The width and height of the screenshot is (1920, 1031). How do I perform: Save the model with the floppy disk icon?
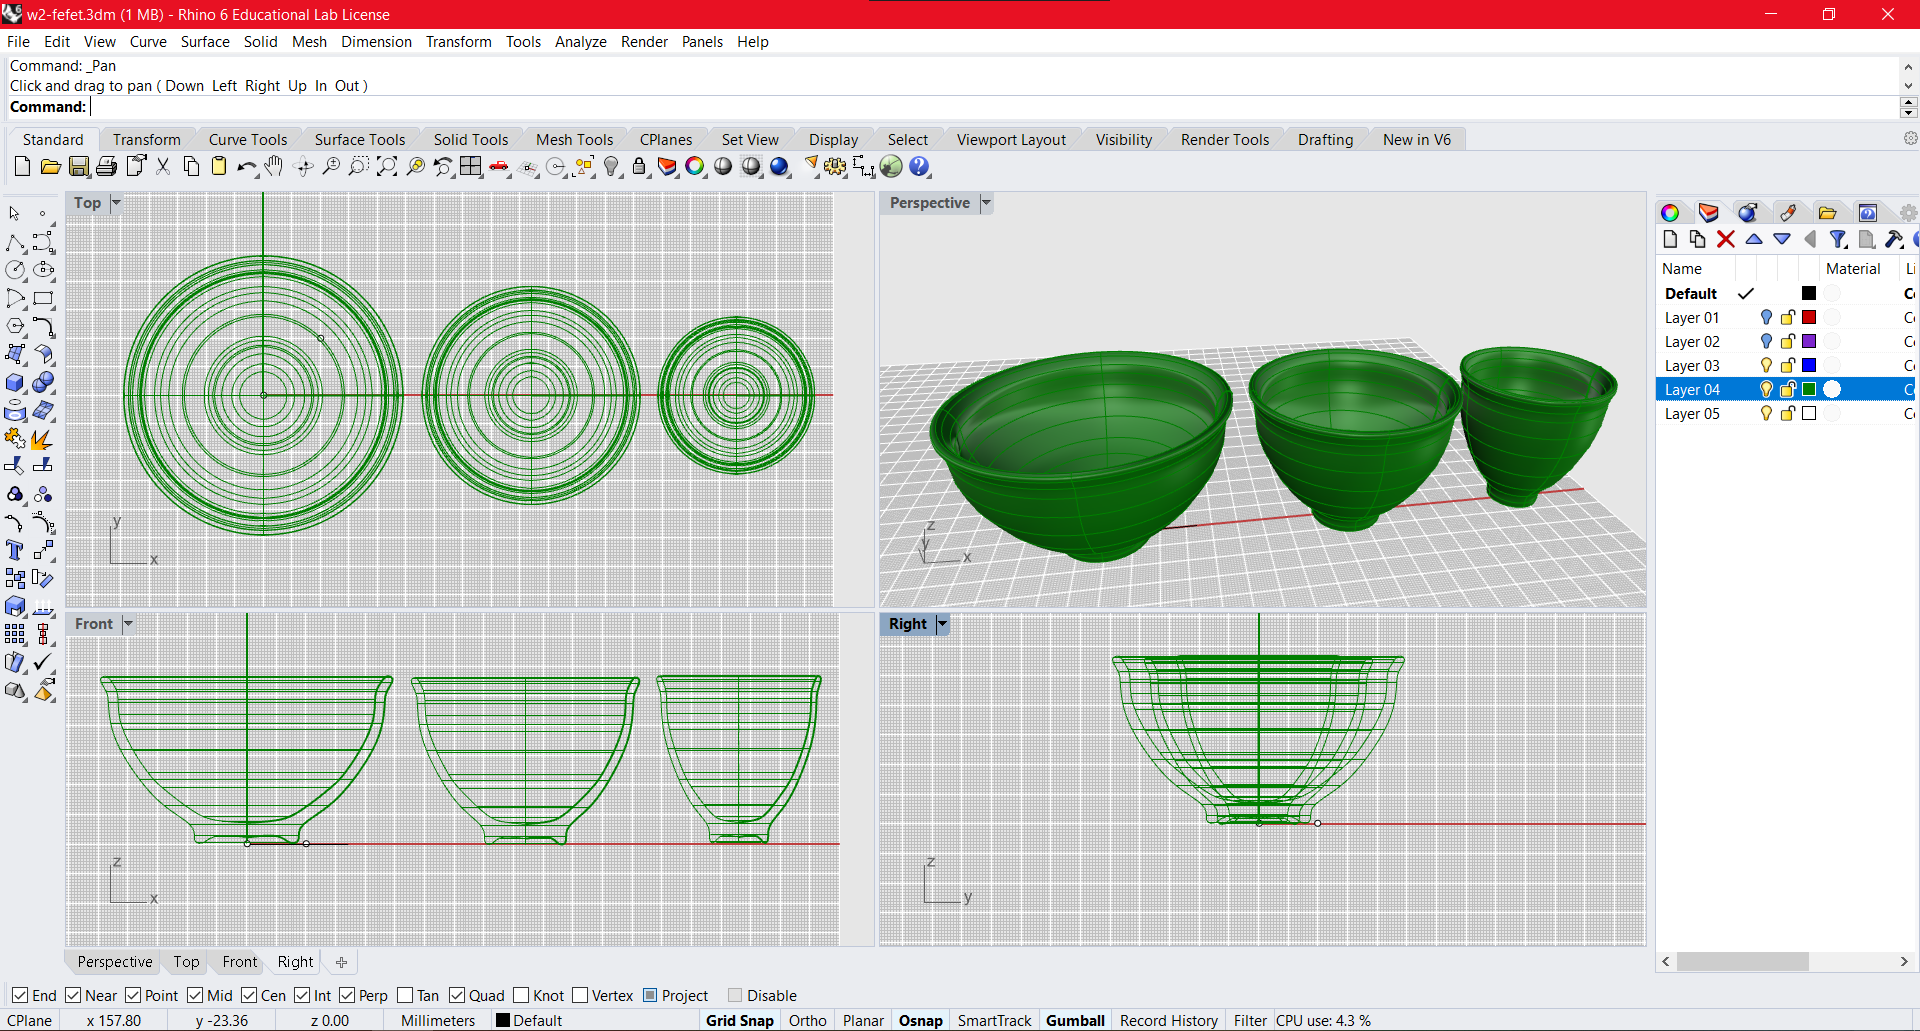pos(78,167)
